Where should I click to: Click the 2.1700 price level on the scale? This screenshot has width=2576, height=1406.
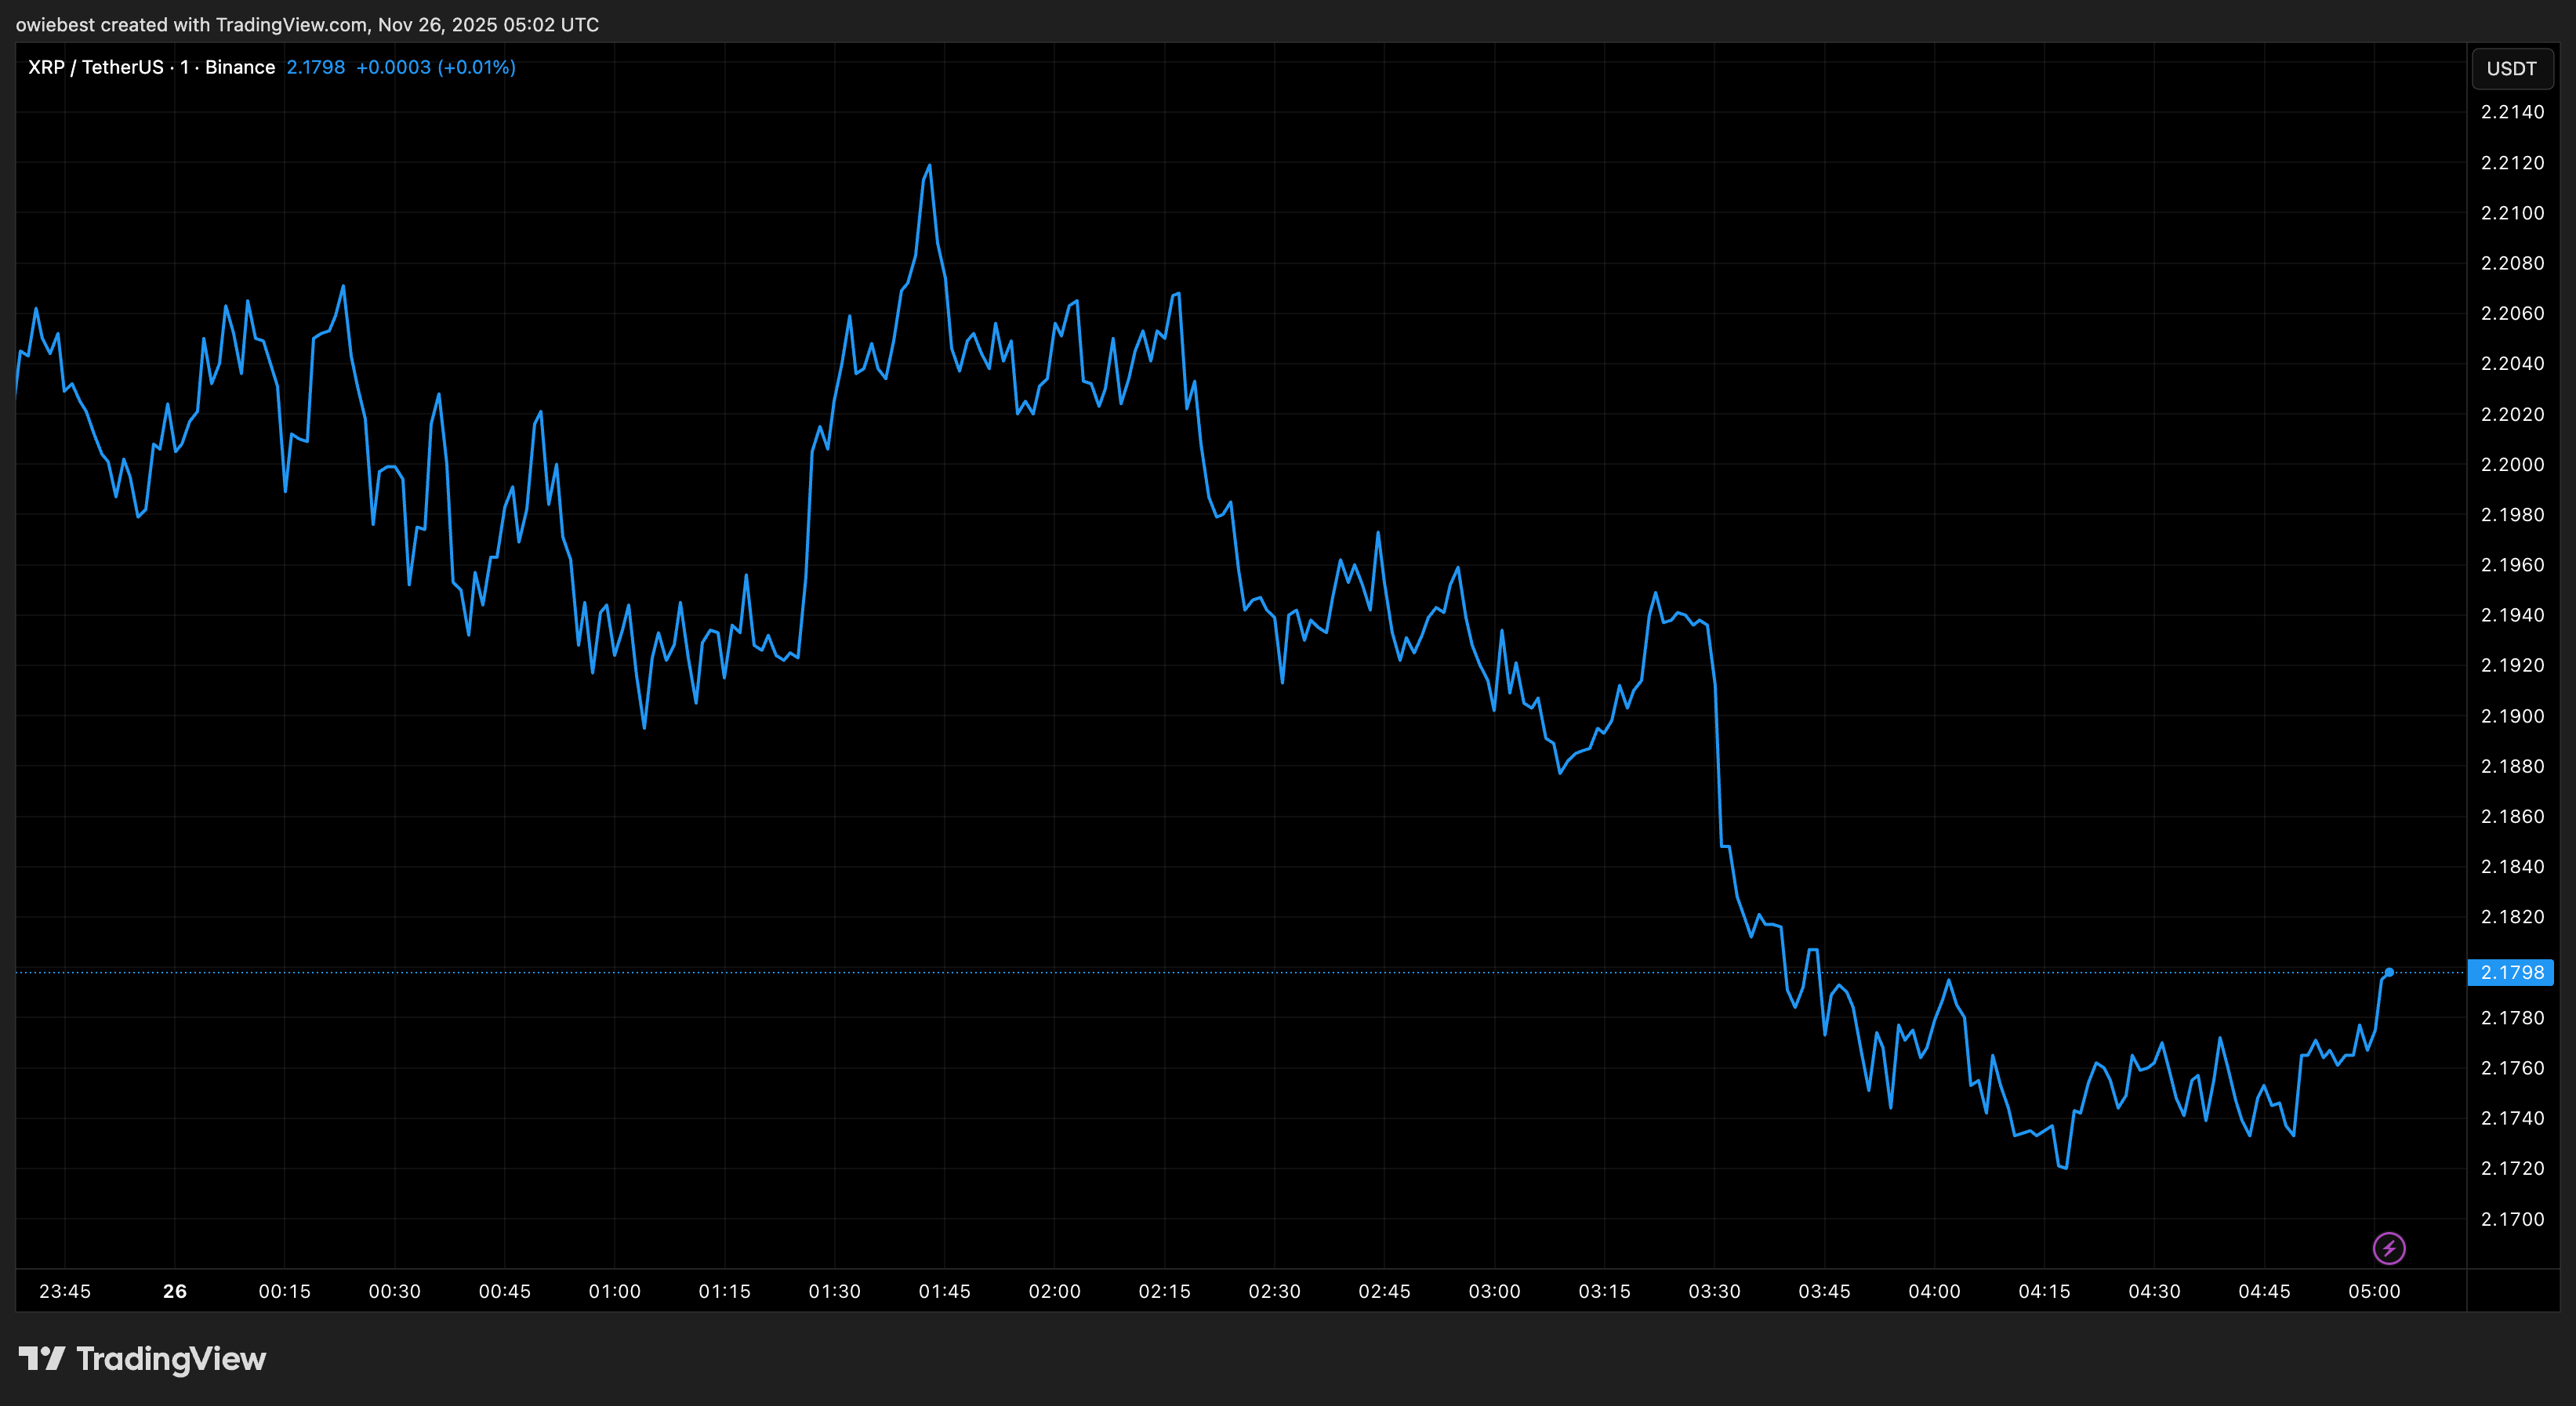coord(2512,1219)
